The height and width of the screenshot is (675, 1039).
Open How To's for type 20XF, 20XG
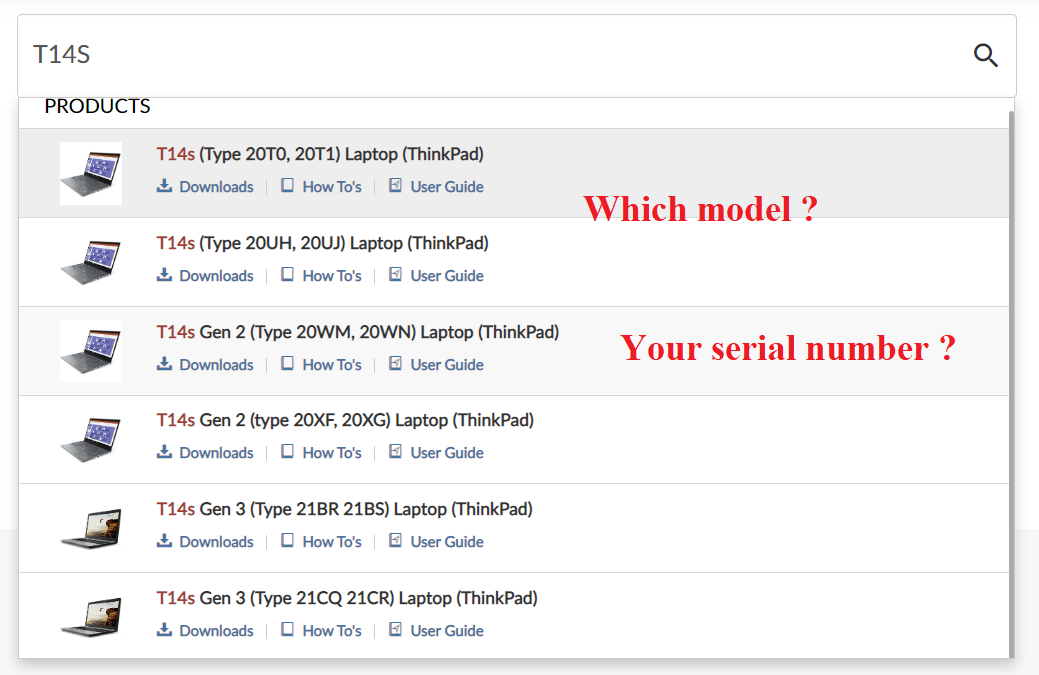click(x=332, y=452)
